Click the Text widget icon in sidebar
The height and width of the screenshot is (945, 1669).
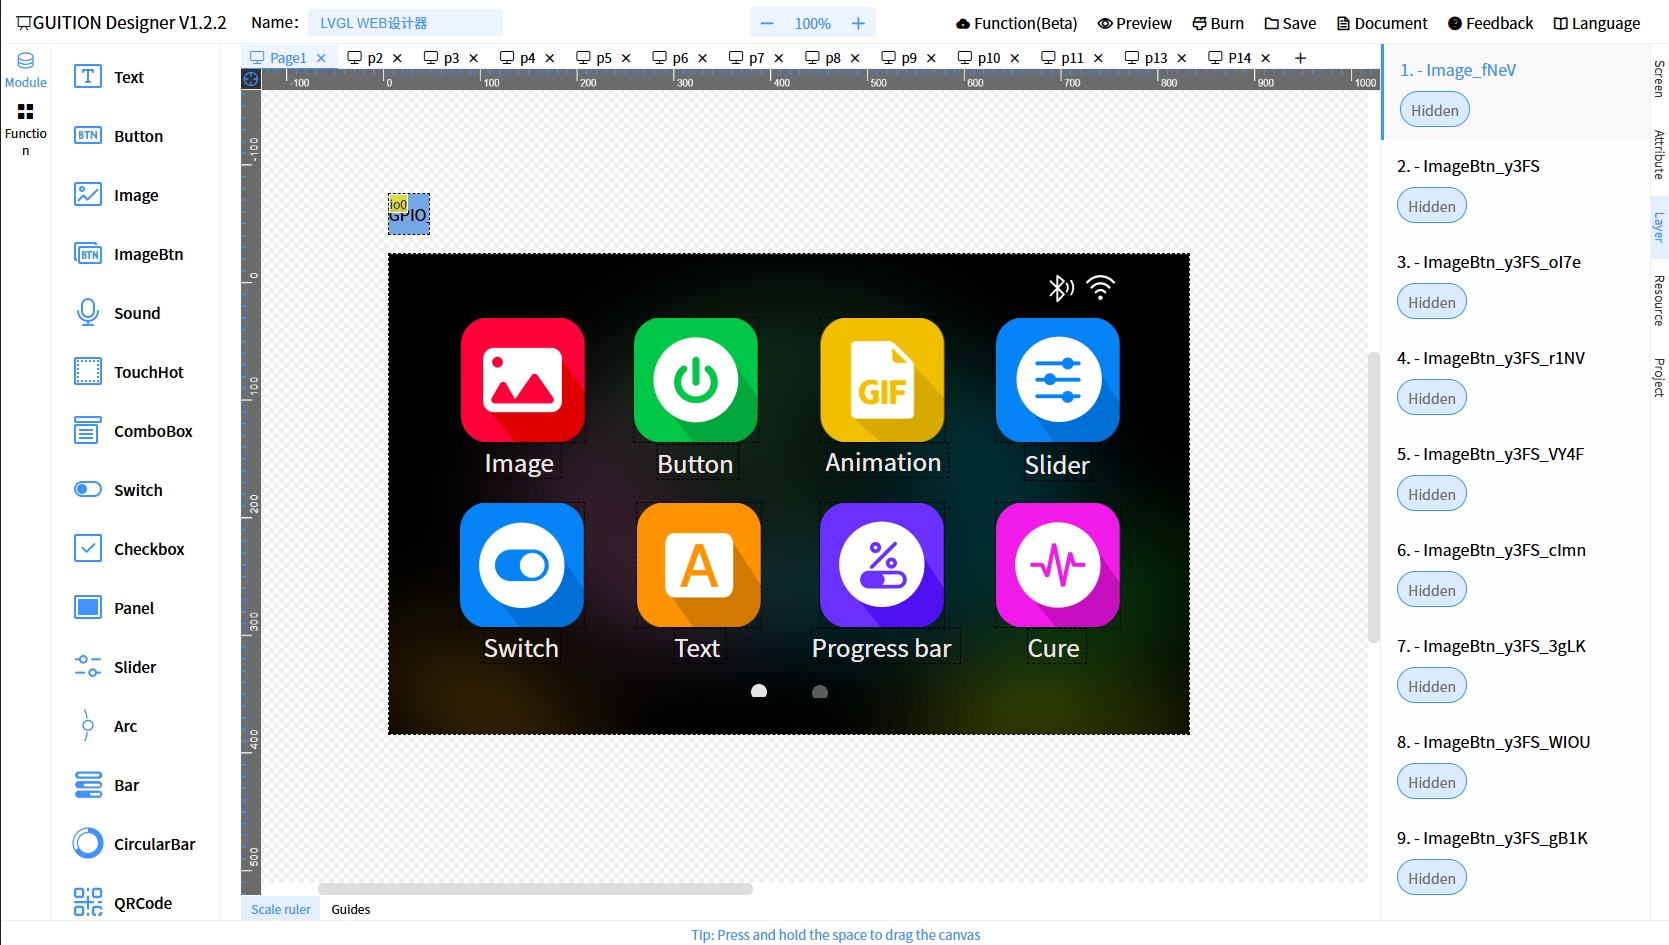tap(88, 77)
